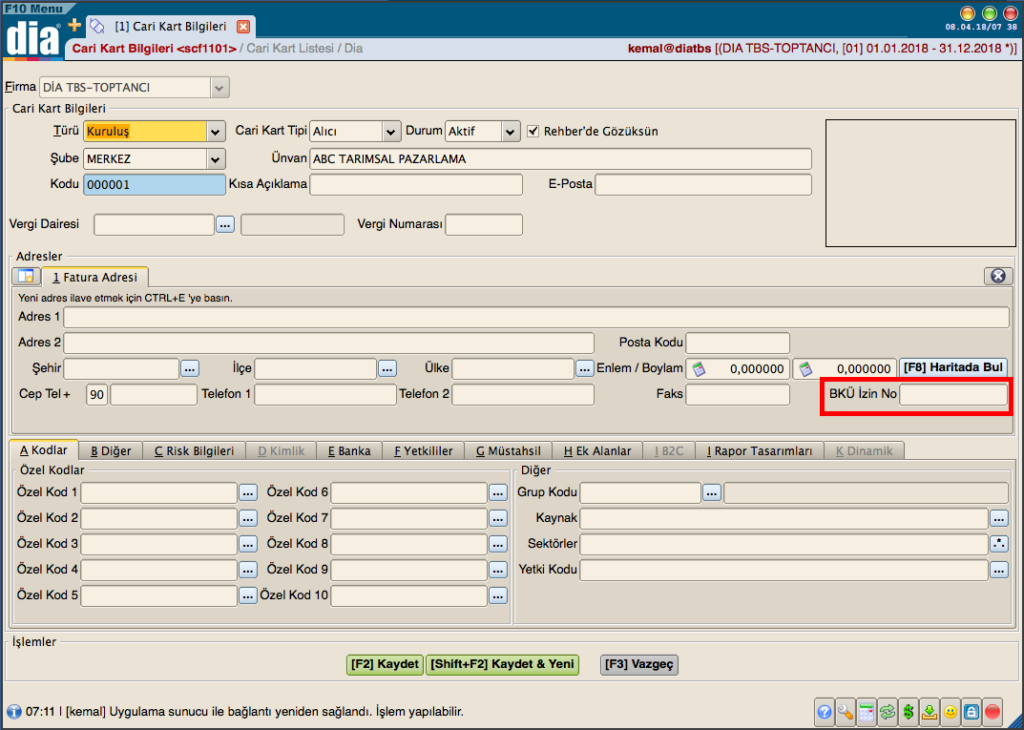
Task: Click the Boylam calculator icon
Action: (806, 369)
